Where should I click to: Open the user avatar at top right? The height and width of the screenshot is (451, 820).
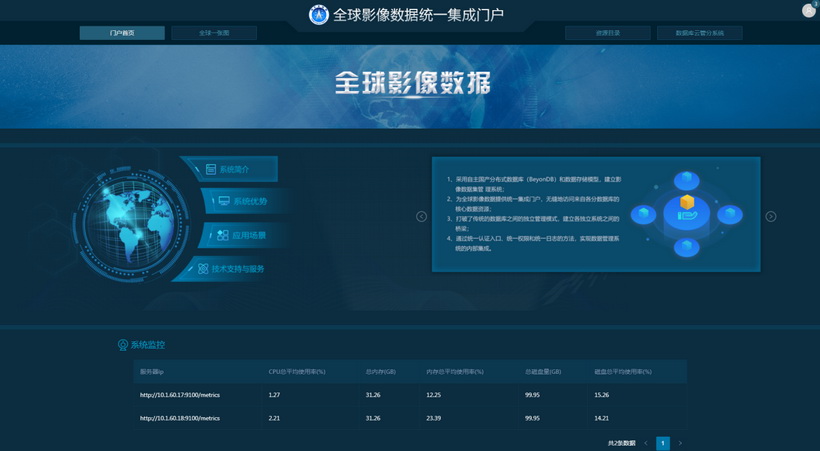(808, 10)
